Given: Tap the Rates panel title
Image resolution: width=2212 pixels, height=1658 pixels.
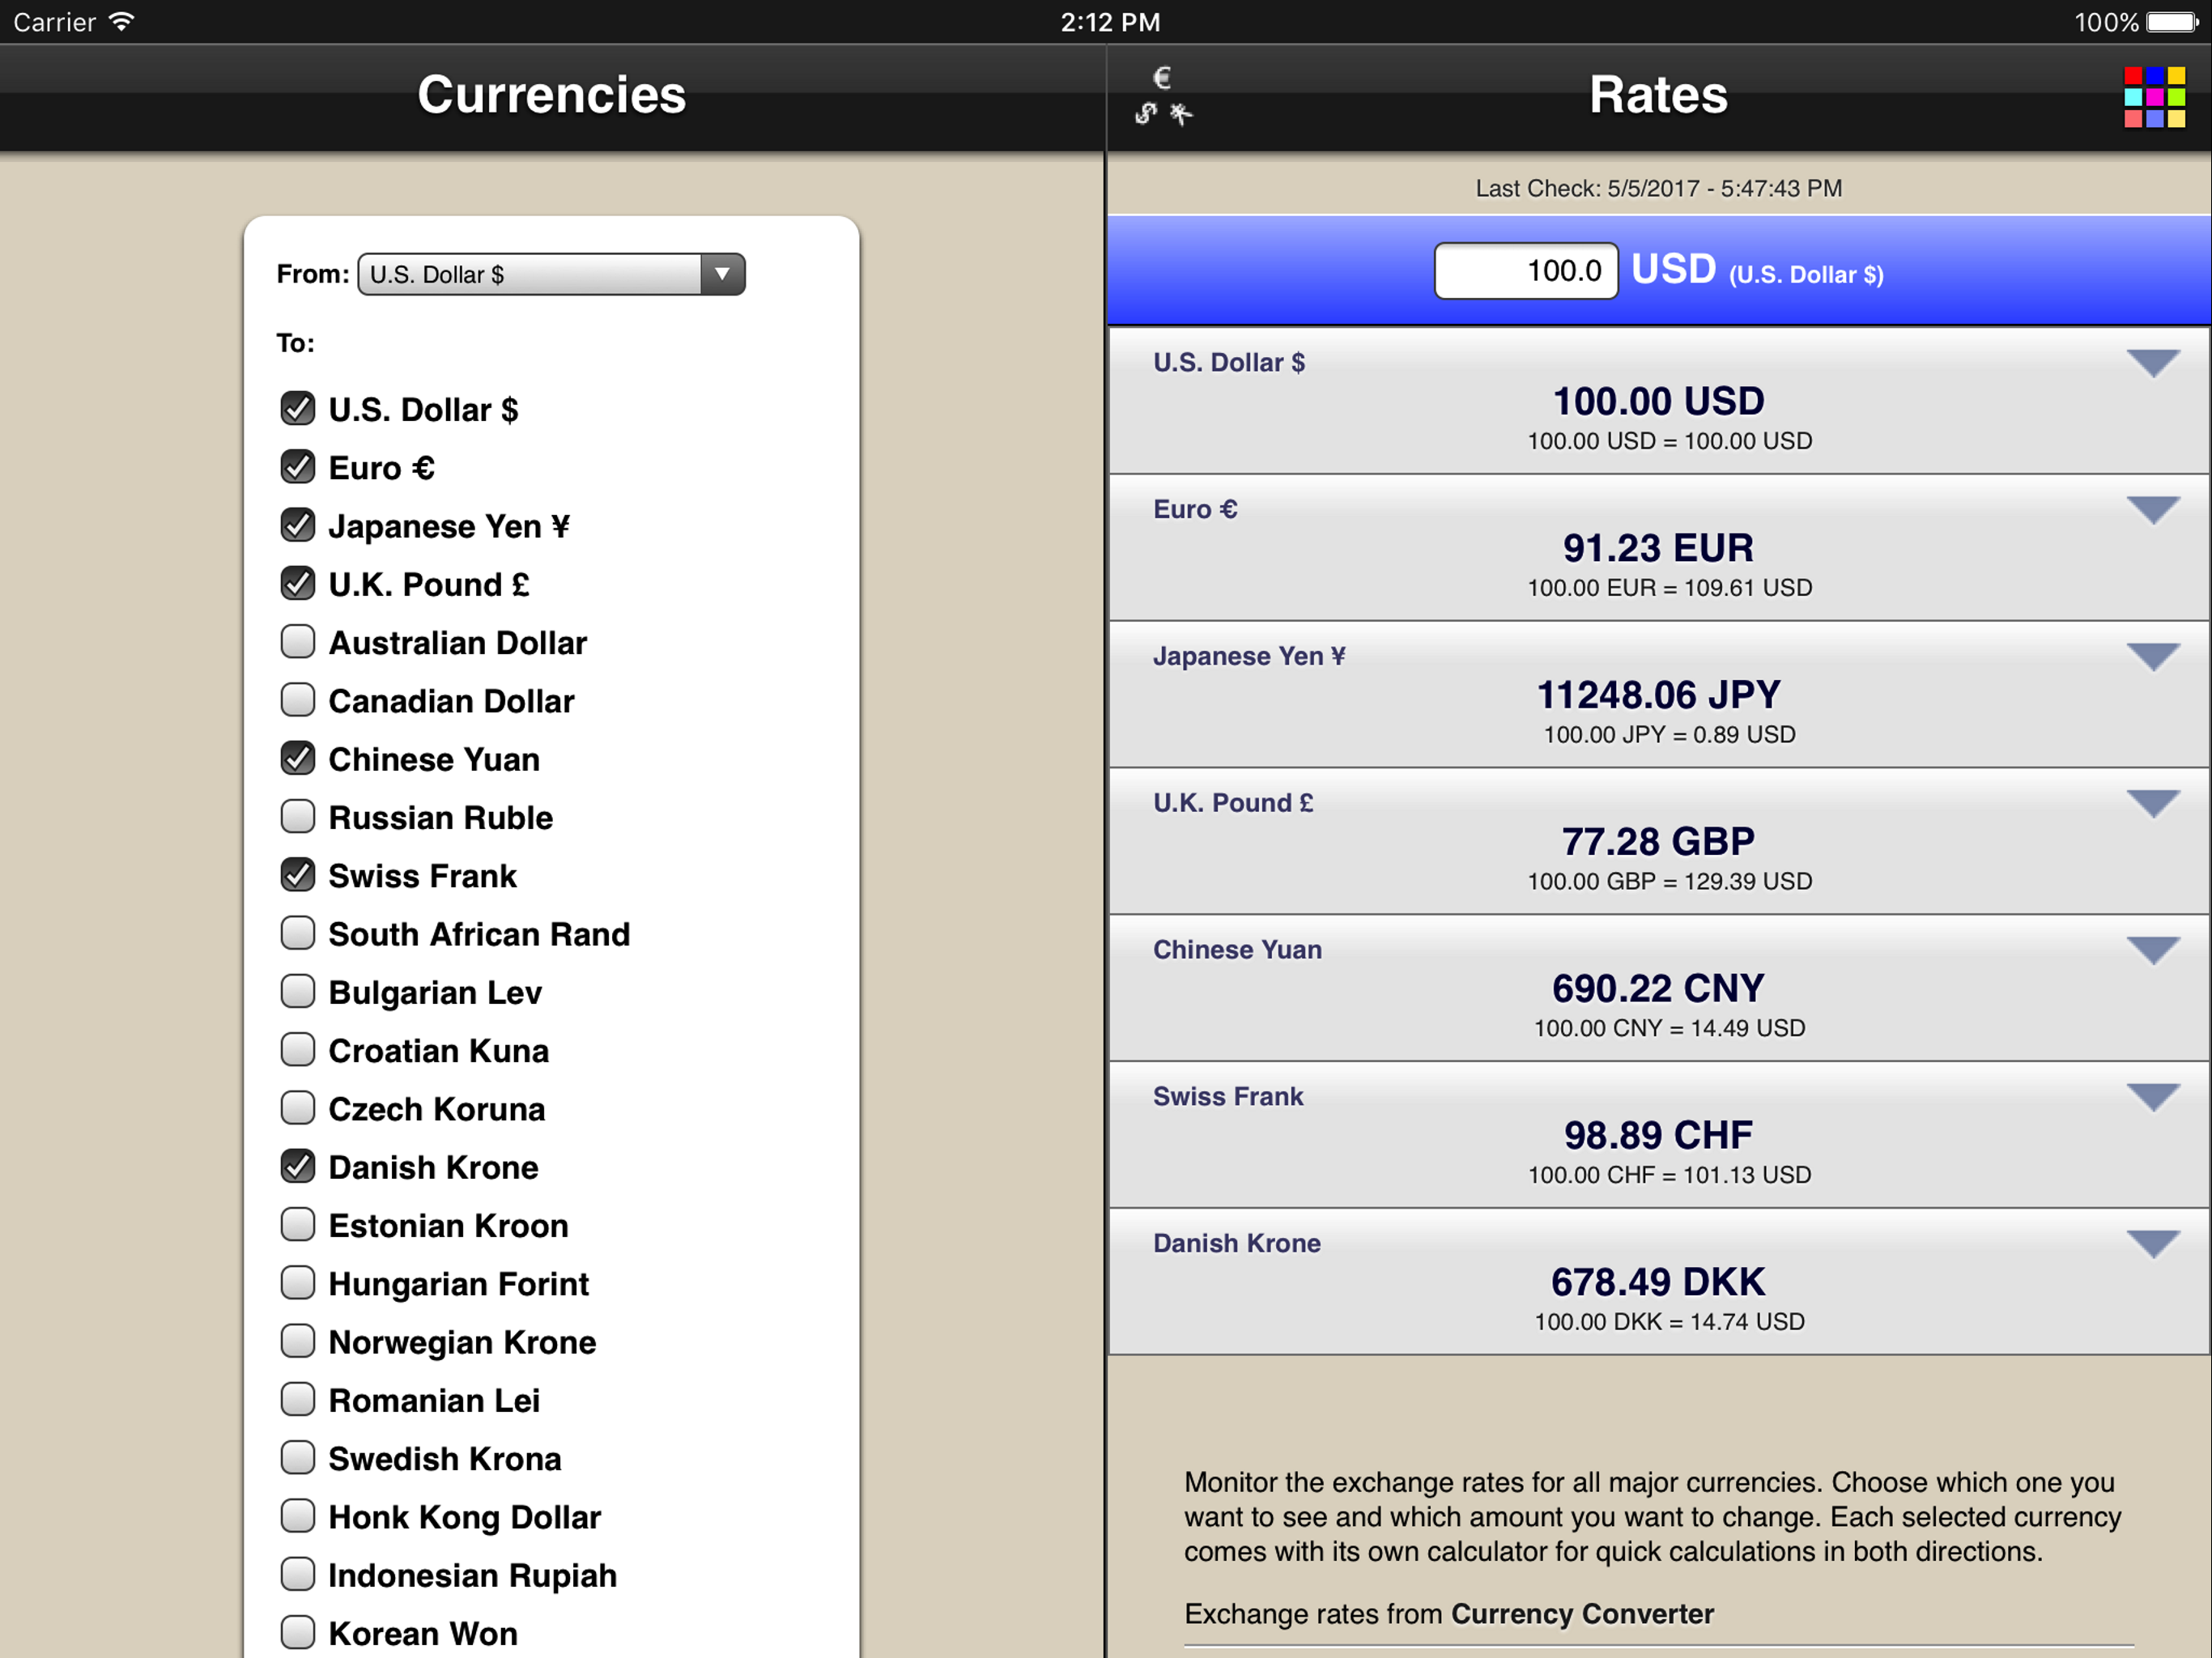Looking at the screenshot, I should click(x=1658, y=95).
